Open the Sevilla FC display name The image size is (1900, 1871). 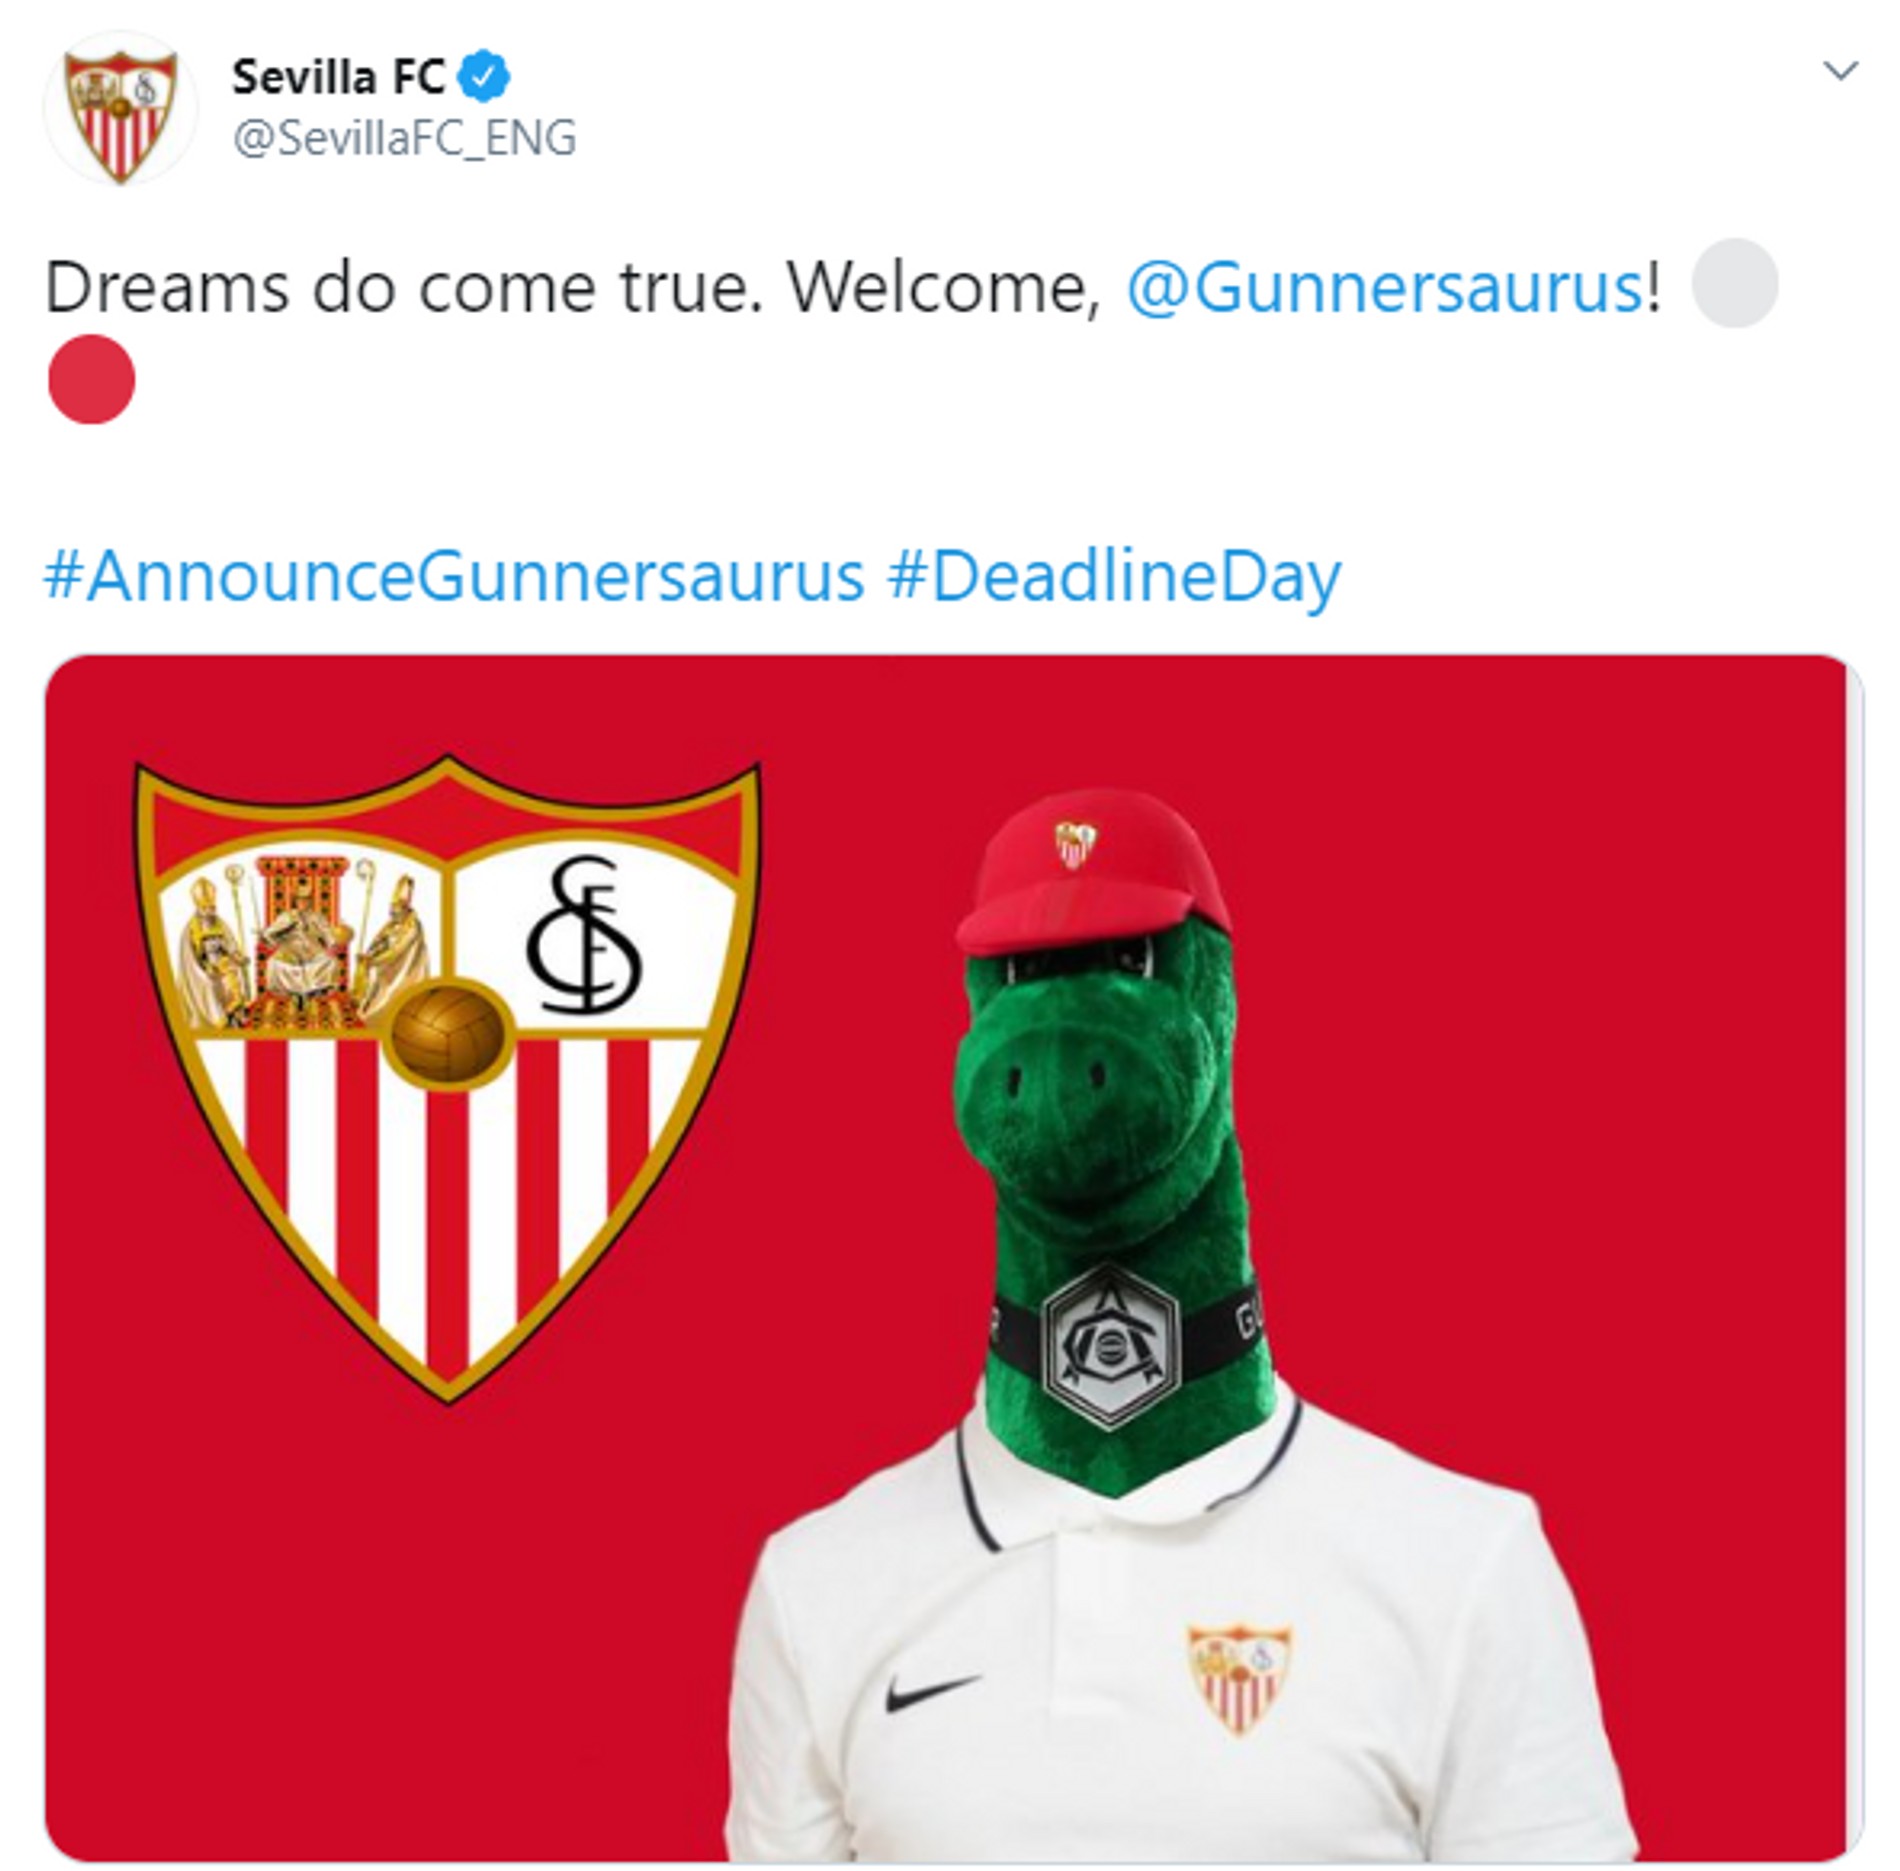click(x=338, y=78)
